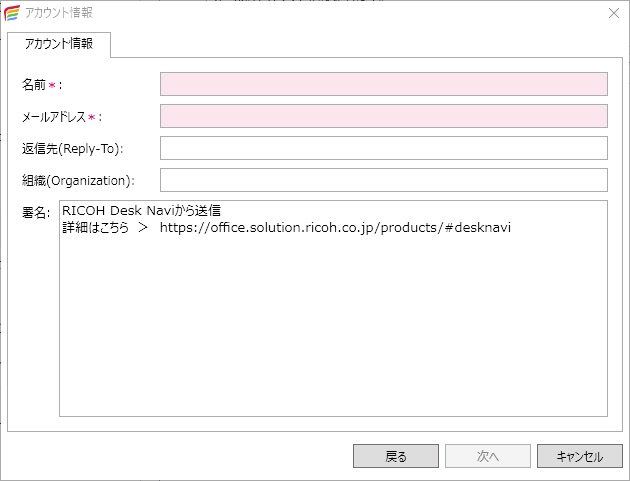The image size is (630, 481).
Task: Click the 返信先(Reply-To) label
Action: 72,149
